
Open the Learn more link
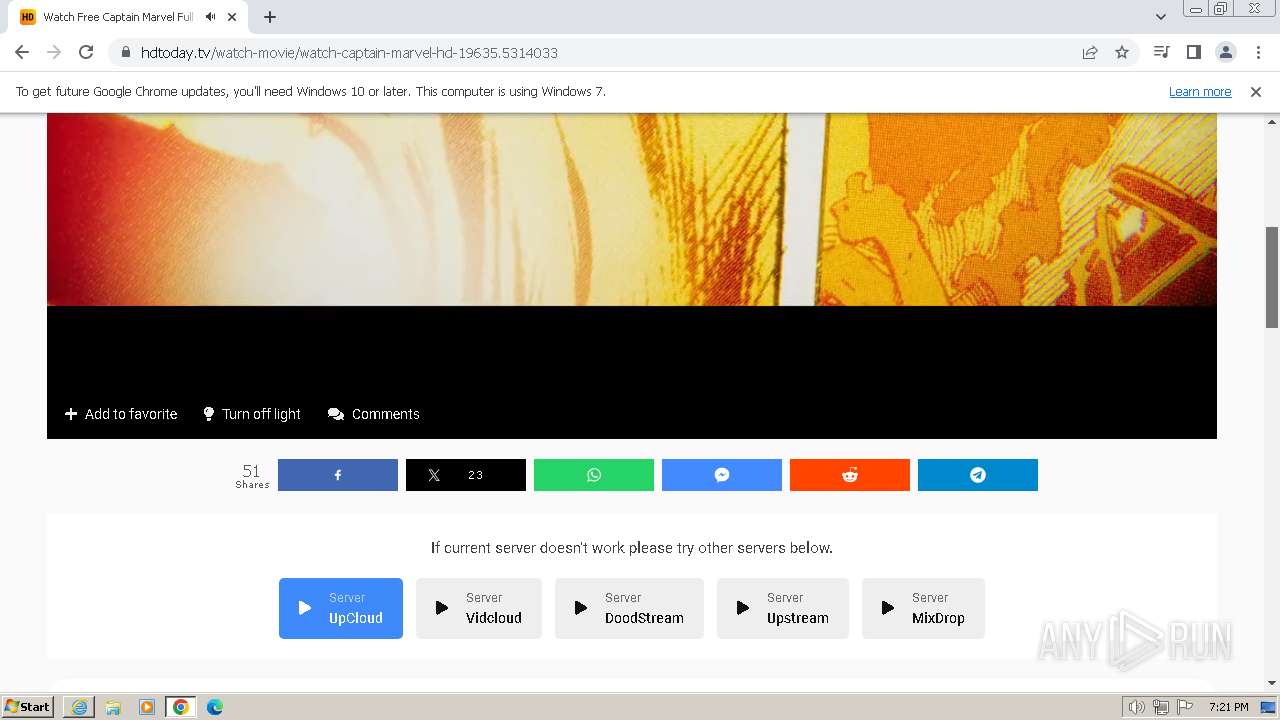(x=1200, y=91)
